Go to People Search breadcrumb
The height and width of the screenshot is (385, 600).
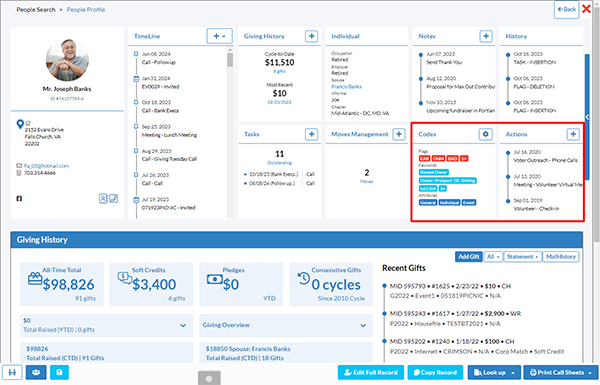coord(36,10)
